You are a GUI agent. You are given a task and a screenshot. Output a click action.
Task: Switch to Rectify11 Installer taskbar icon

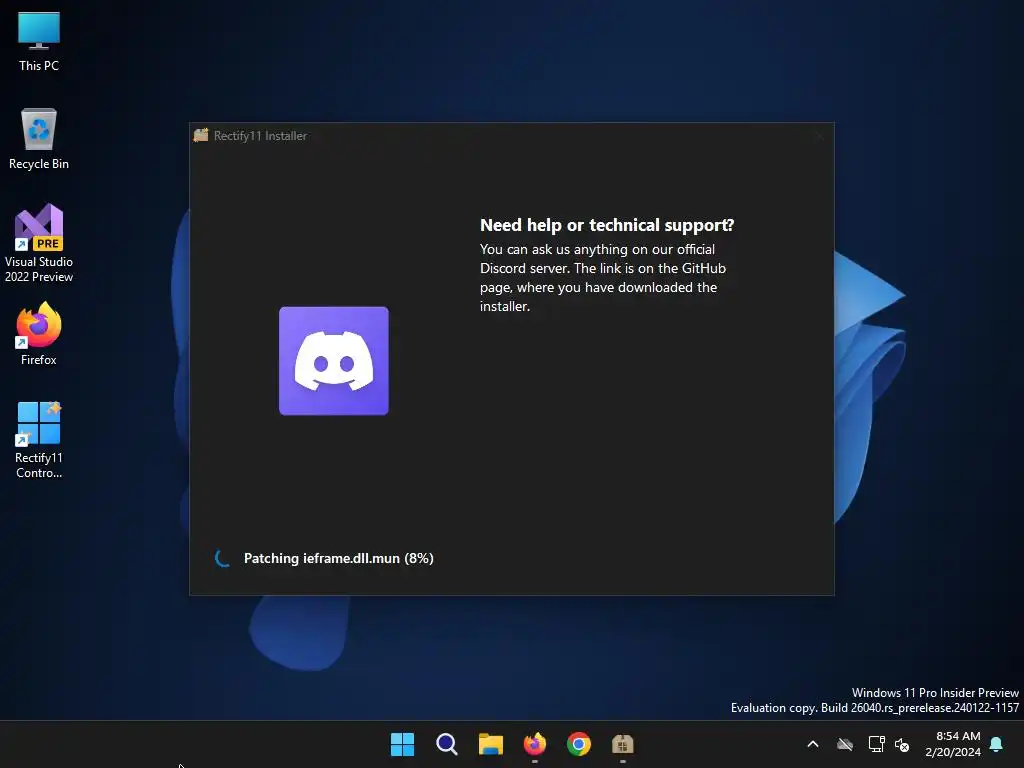coord(622,744)
